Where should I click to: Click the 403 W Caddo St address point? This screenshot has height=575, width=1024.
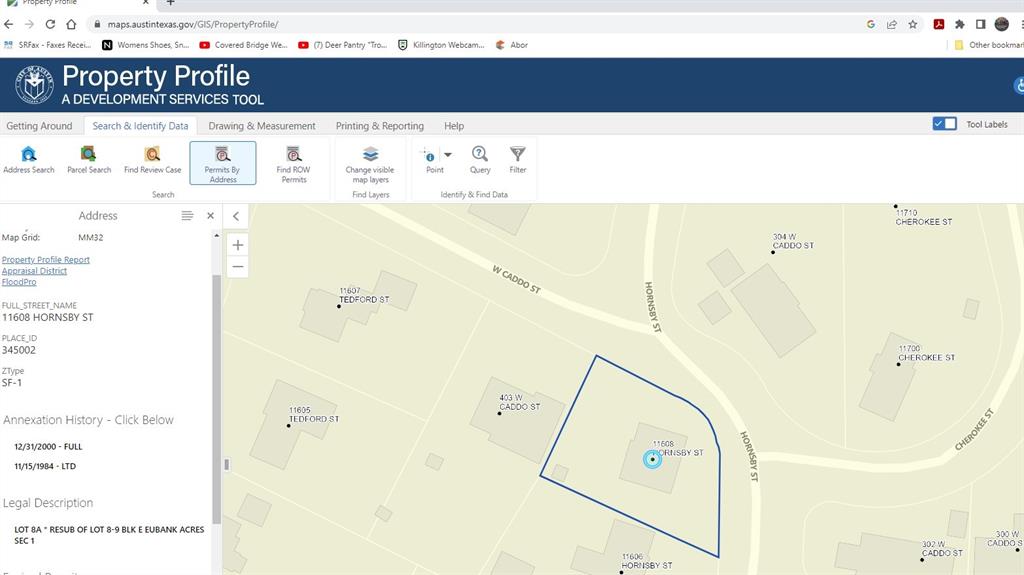[500, 413]
